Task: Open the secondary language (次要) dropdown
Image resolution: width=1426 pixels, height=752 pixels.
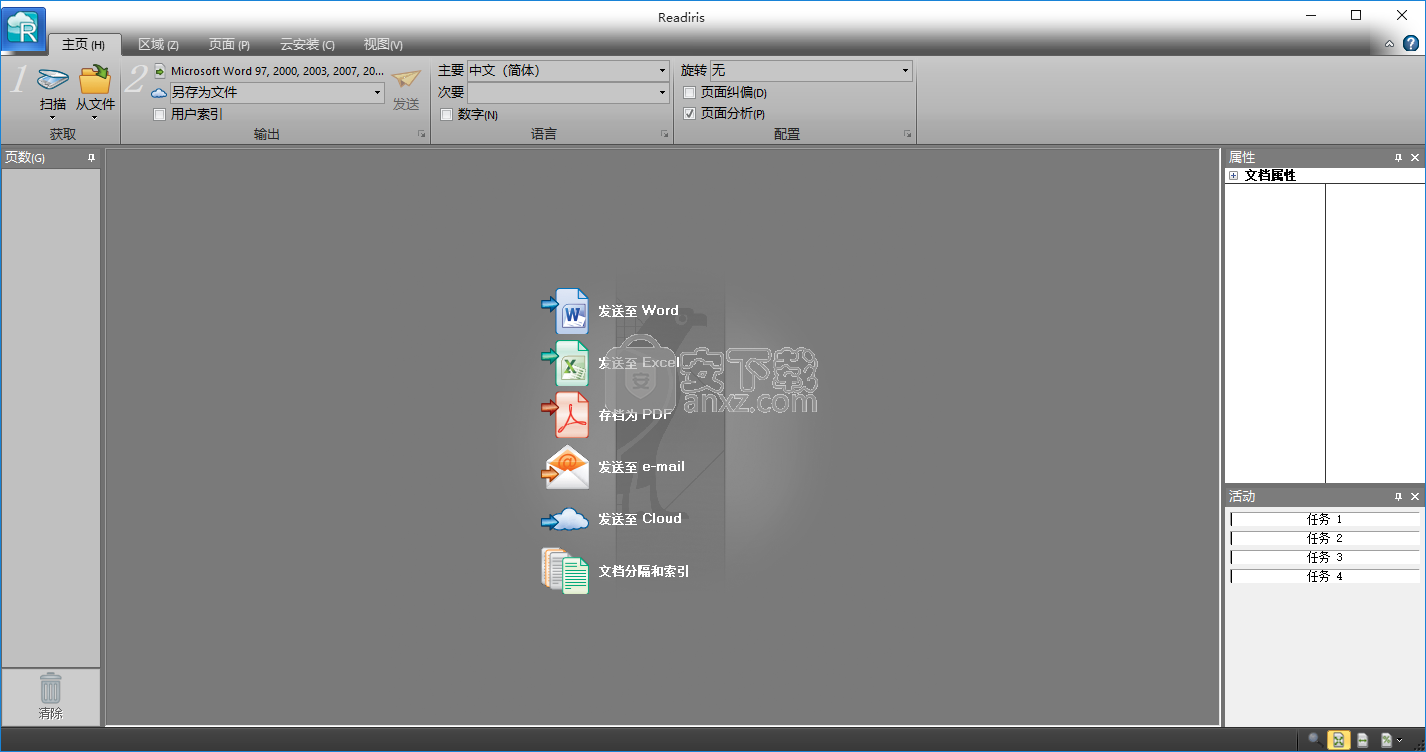Action: 662,92
